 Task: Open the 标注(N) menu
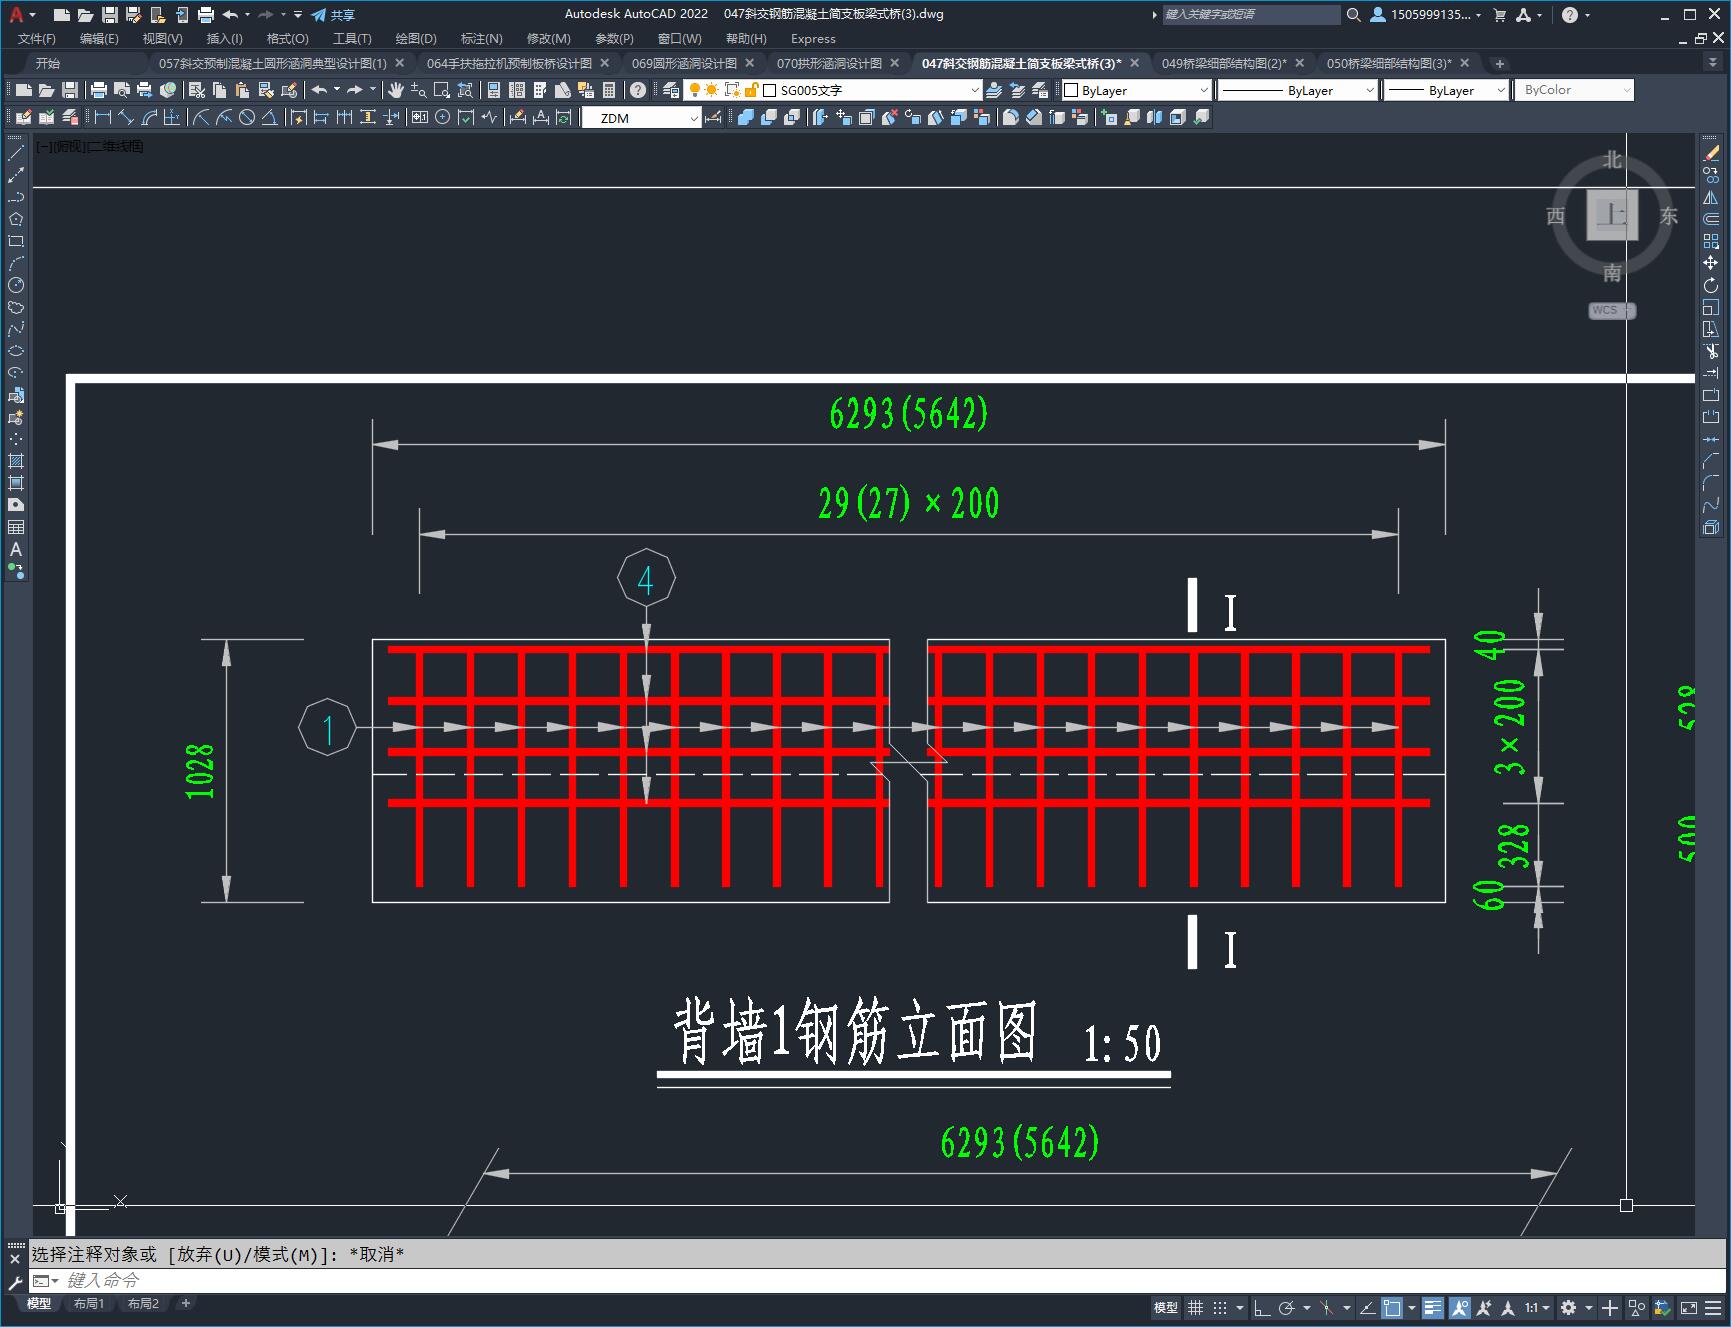coord(481,39)
